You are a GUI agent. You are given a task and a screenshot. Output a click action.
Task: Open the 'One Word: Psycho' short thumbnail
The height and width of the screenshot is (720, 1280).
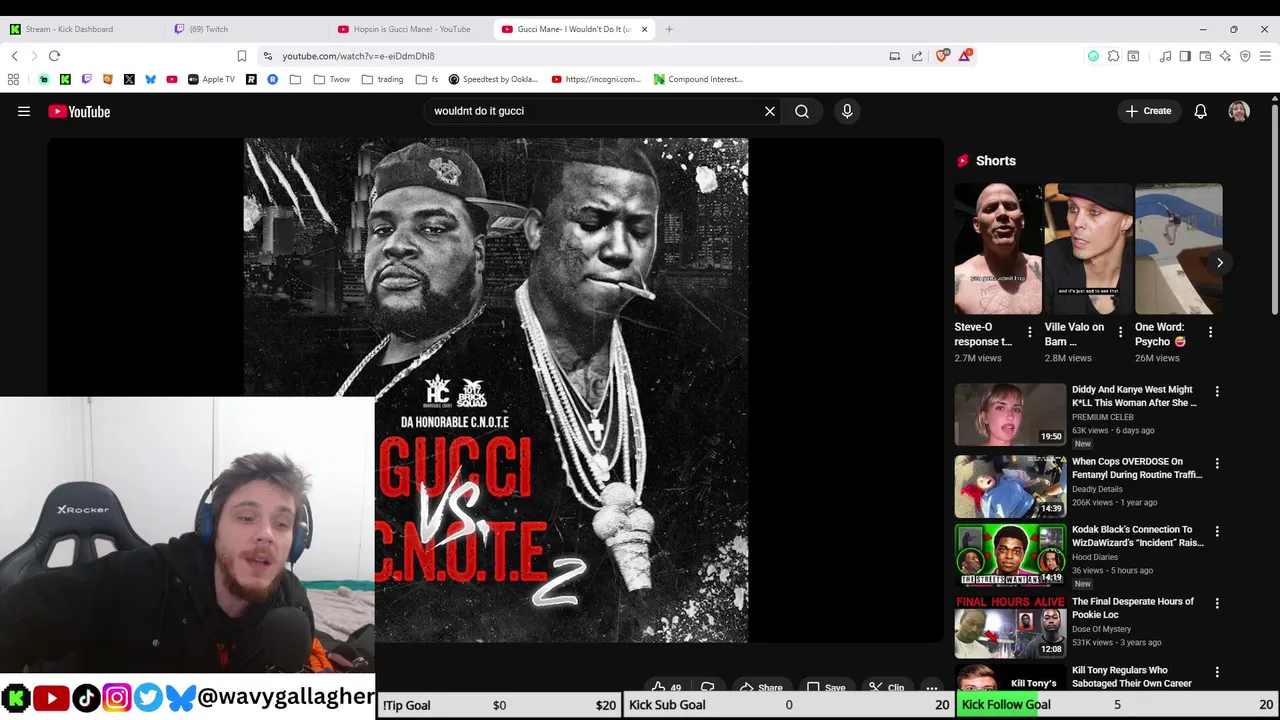coord(1178,249)
